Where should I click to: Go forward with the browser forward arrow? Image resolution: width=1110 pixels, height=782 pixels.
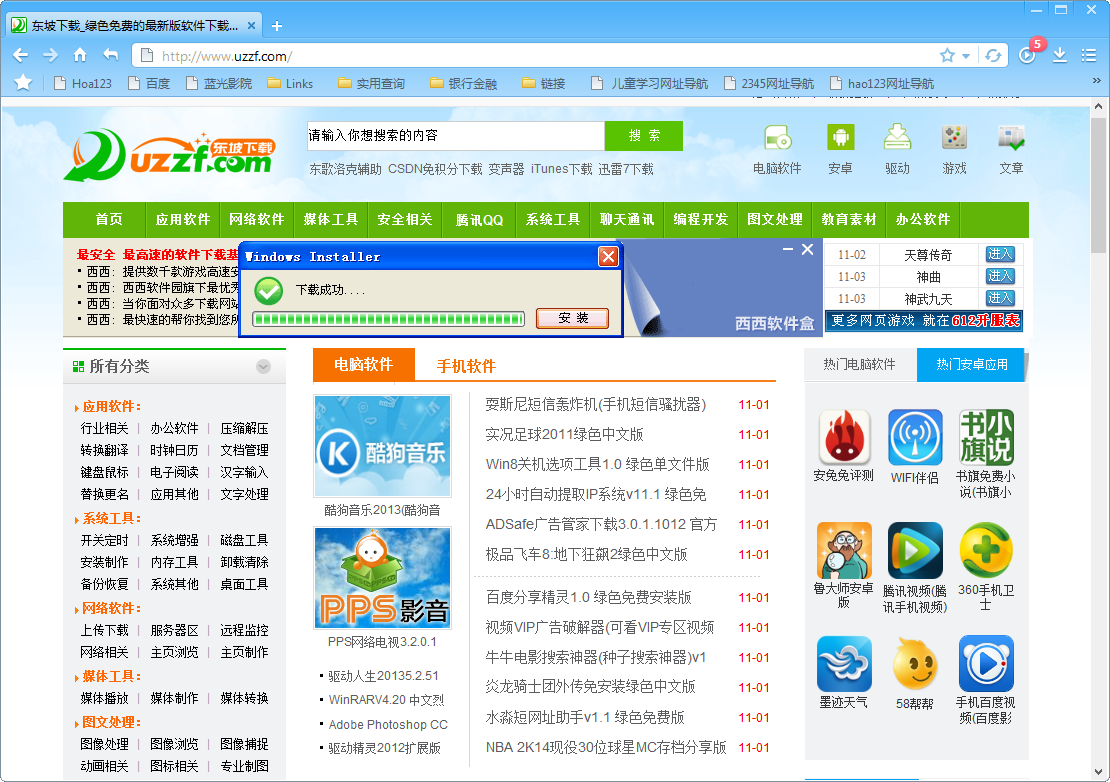[50, 55]
